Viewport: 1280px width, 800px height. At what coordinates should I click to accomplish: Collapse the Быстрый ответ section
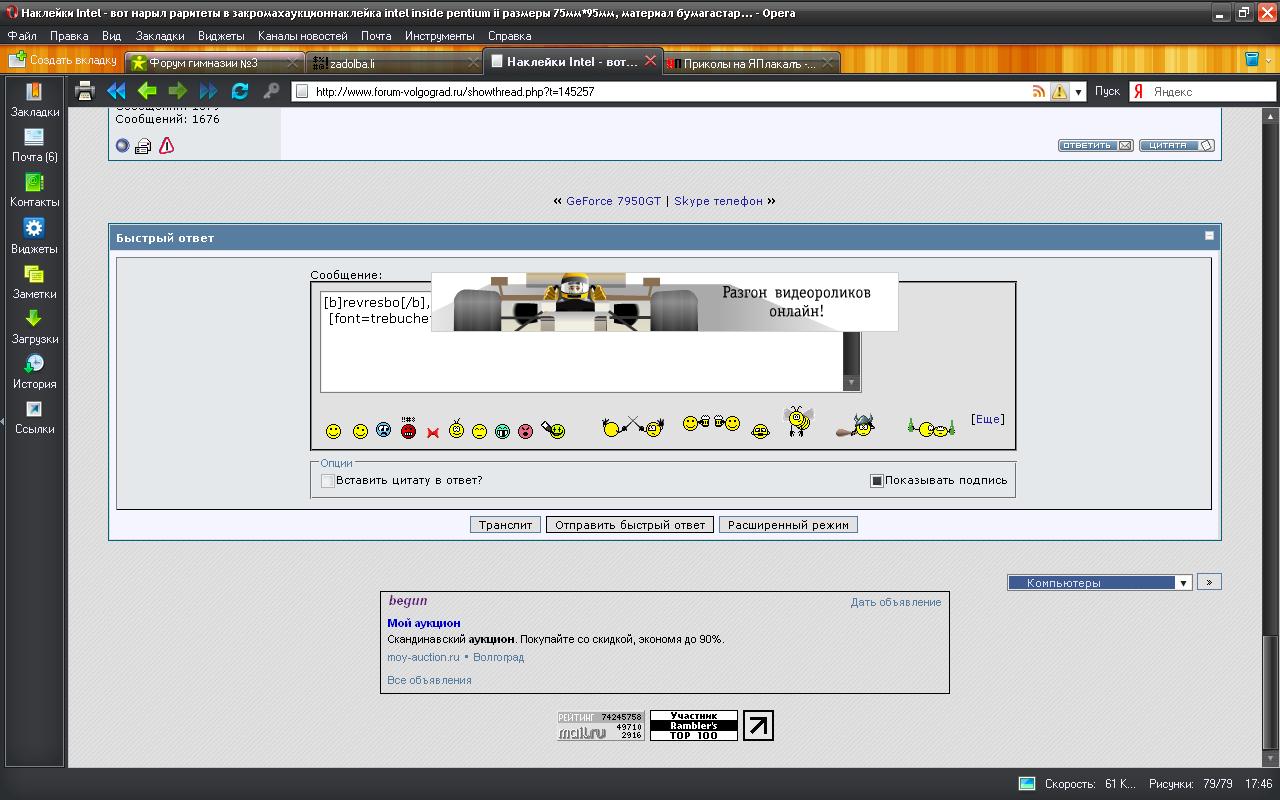pyautogui.click(x=1209, y=236)
